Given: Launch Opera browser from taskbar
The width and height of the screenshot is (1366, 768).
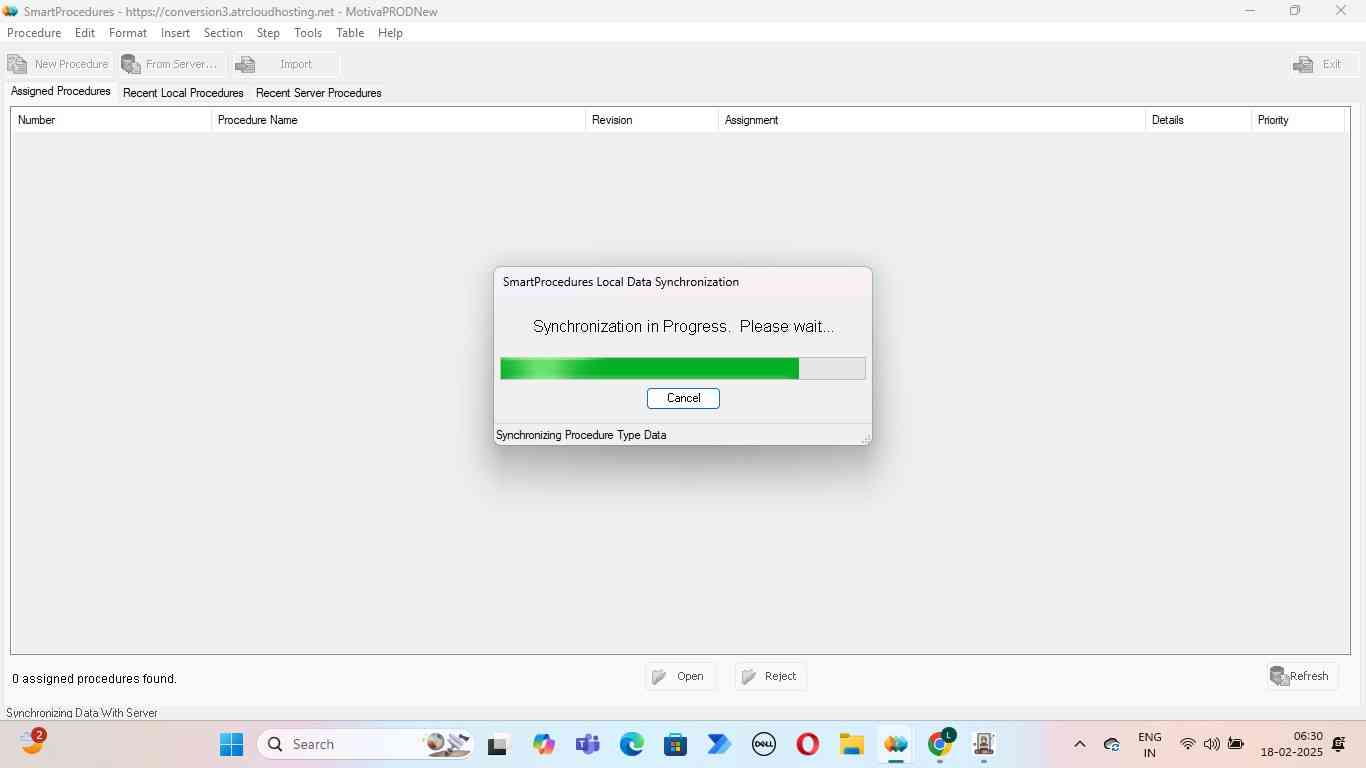Looking at the screenshot, I should 807,744.
